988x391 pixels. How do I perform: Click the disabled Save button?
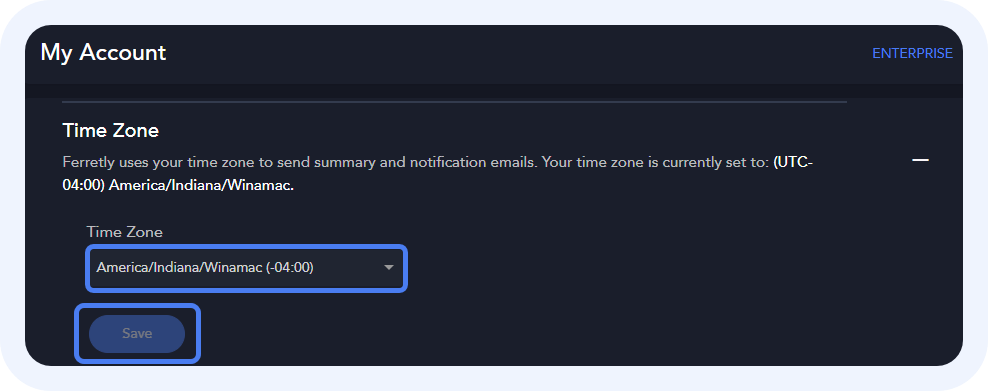pos(137,334)
